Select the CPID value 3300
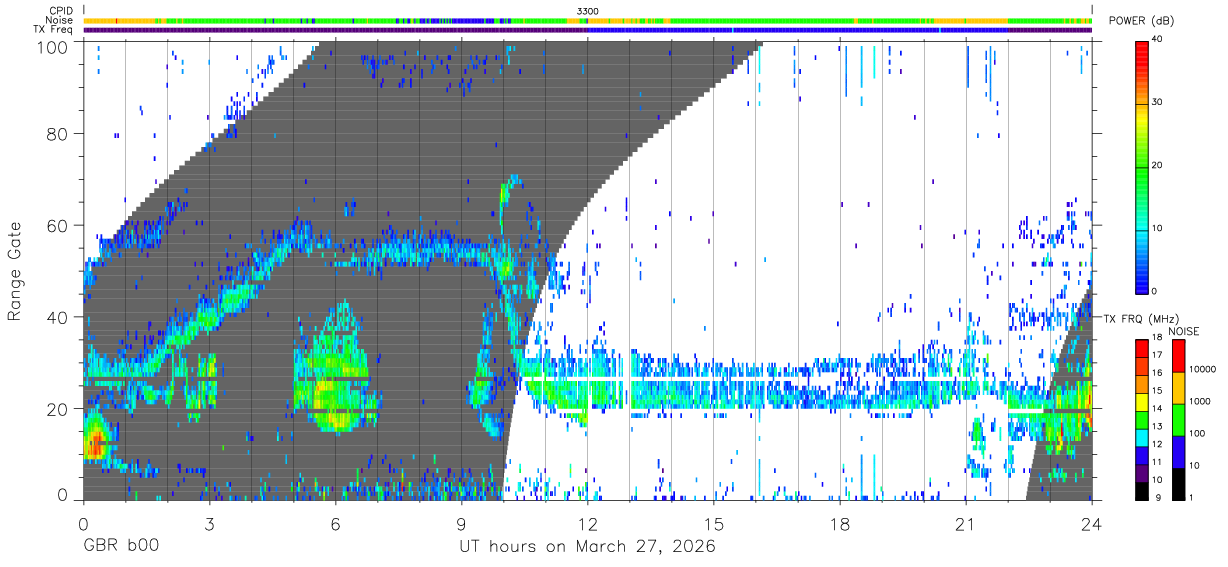This screenshot has height=567, width=1228. [x=588, y=11]
